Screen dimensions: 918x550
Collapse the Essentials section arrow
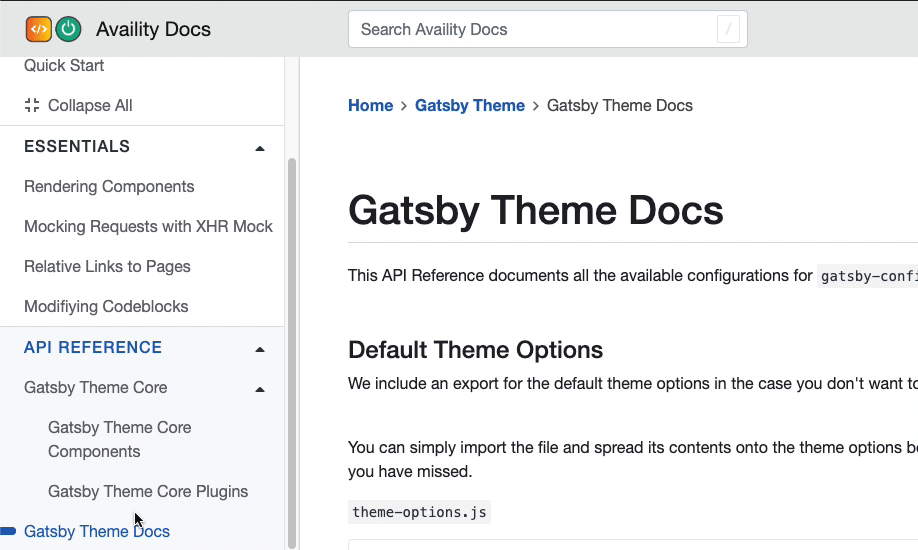pos(260,148)
